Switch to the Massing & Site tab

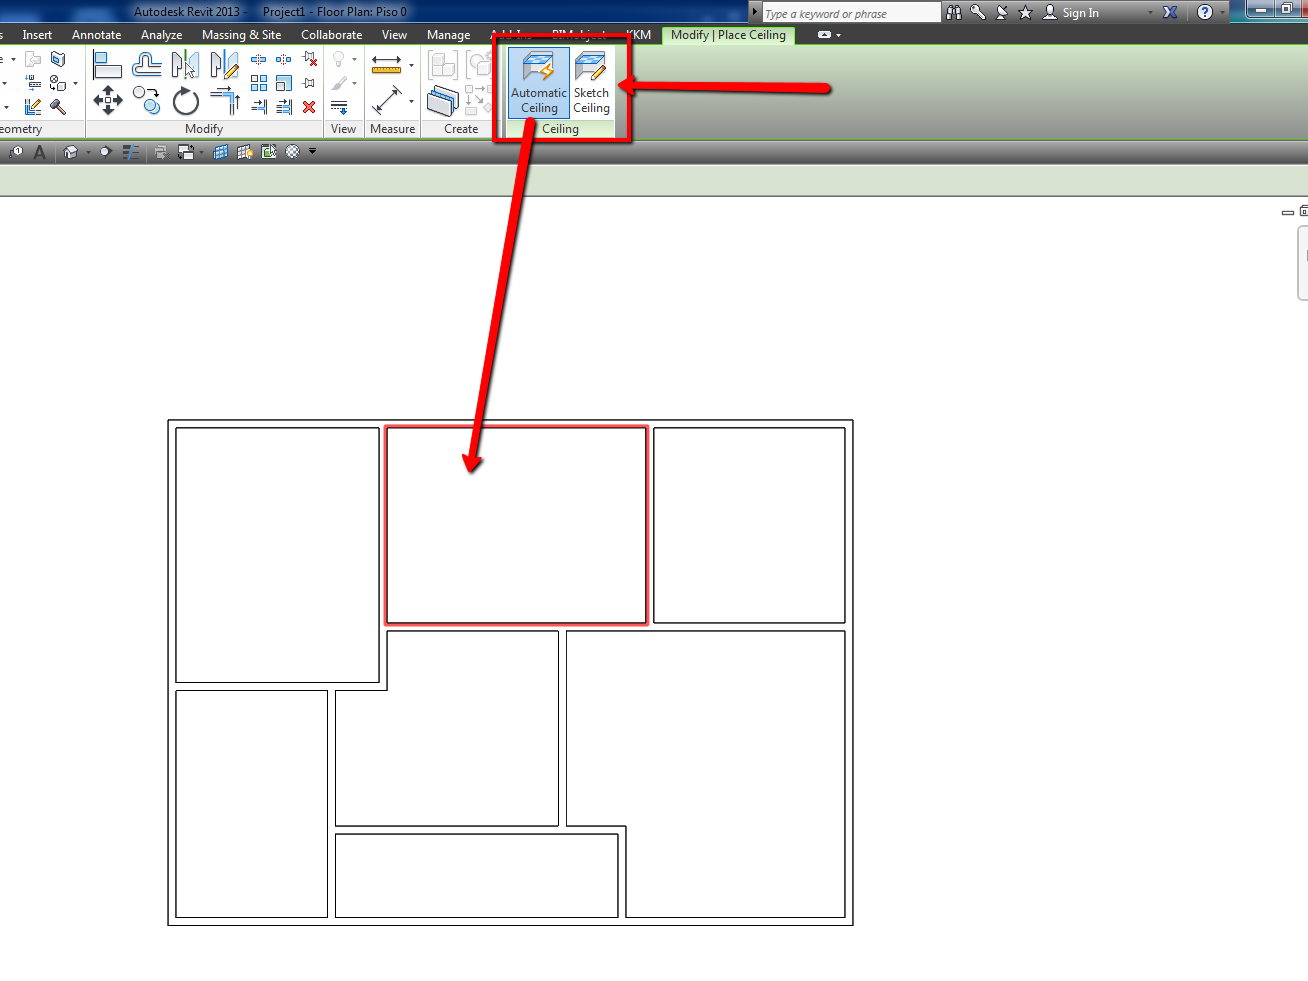tap(242, 35)
